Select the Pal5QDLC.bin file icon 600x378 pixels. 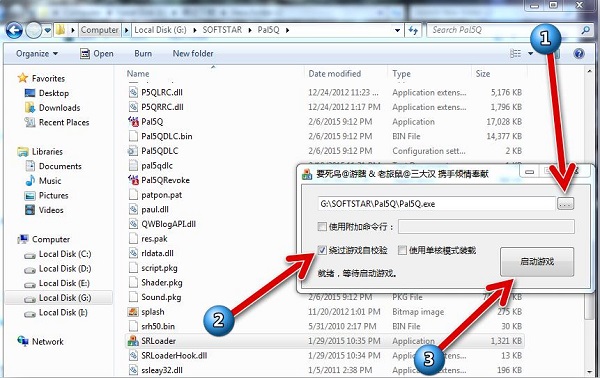133,136
